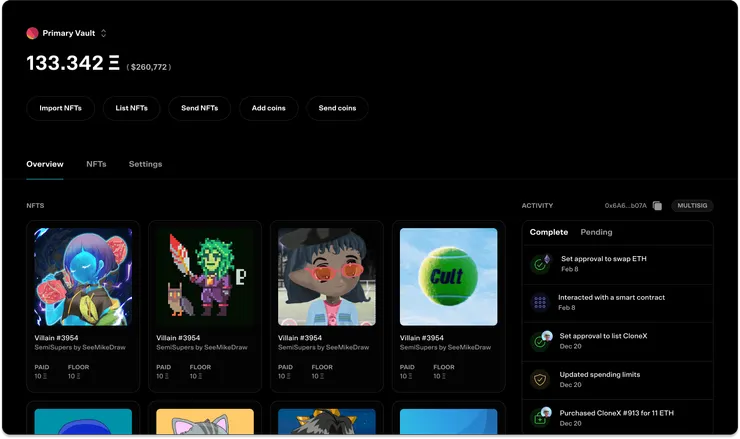Open the pixel art green-haired villain NFT thumbnail

tap(205, 277)
